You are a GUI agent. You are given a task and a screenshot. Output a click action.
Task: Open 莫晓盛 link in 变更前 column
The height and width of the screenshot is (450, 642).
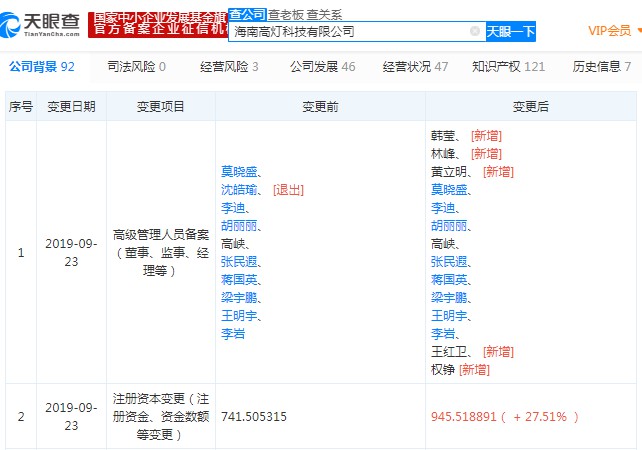click(239, 172)
